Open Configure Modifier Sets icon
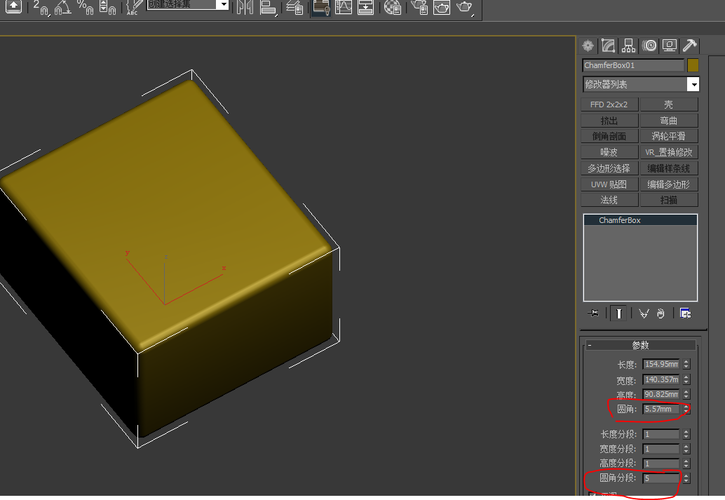 click(x=685, y=314)
